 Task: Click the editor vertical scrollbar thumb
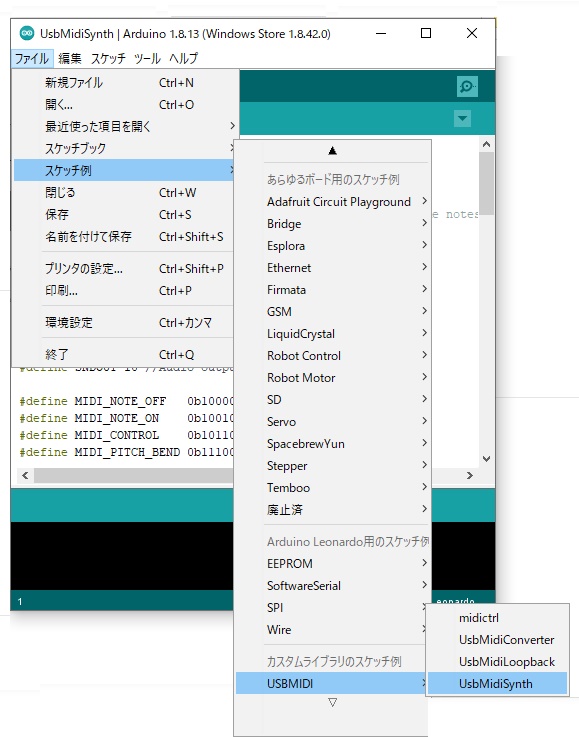point(486,183)
